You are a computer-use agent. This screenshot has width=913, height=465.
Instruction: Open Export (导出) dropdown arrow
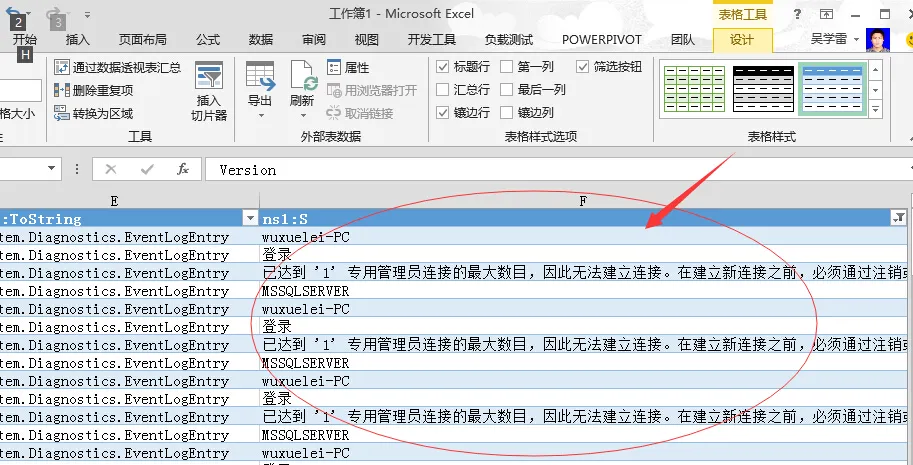click(x=260, y=115)
